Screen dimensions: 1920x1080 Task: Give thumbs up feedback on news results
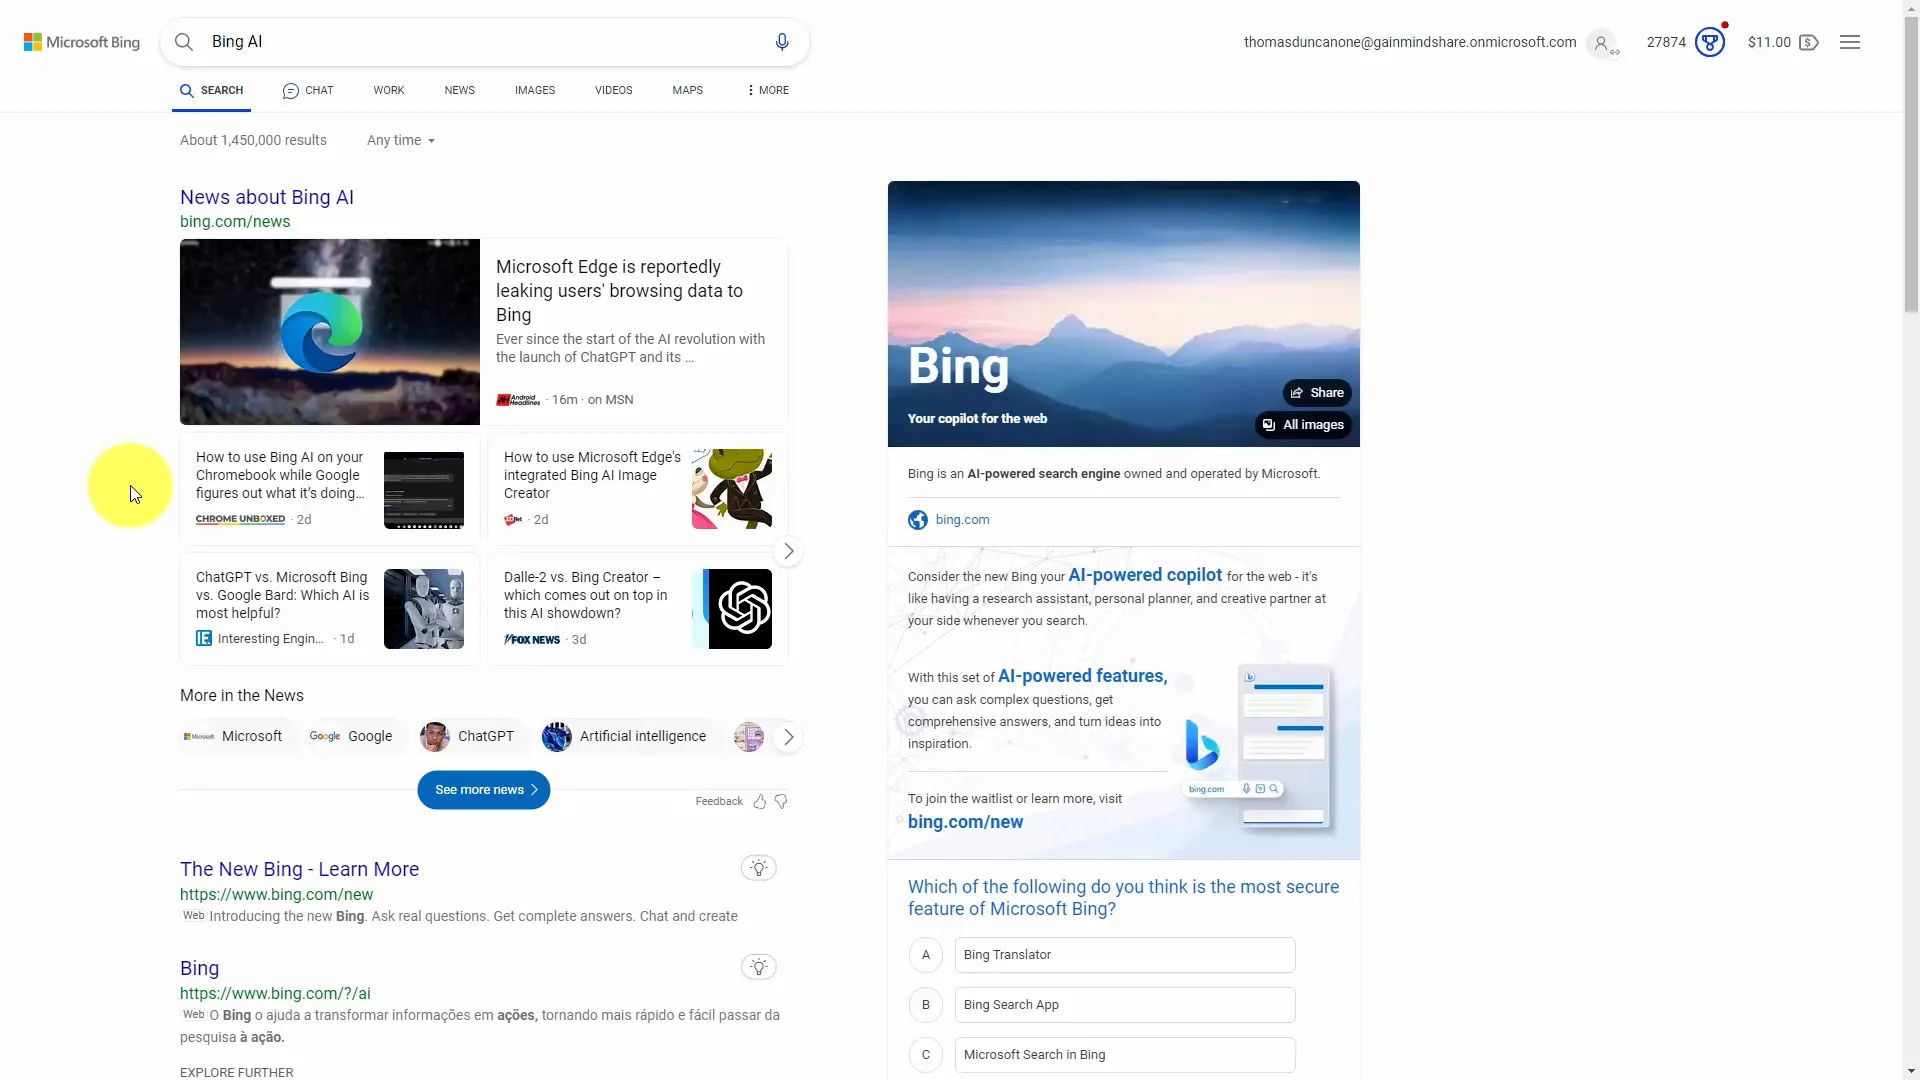point(760,801)
